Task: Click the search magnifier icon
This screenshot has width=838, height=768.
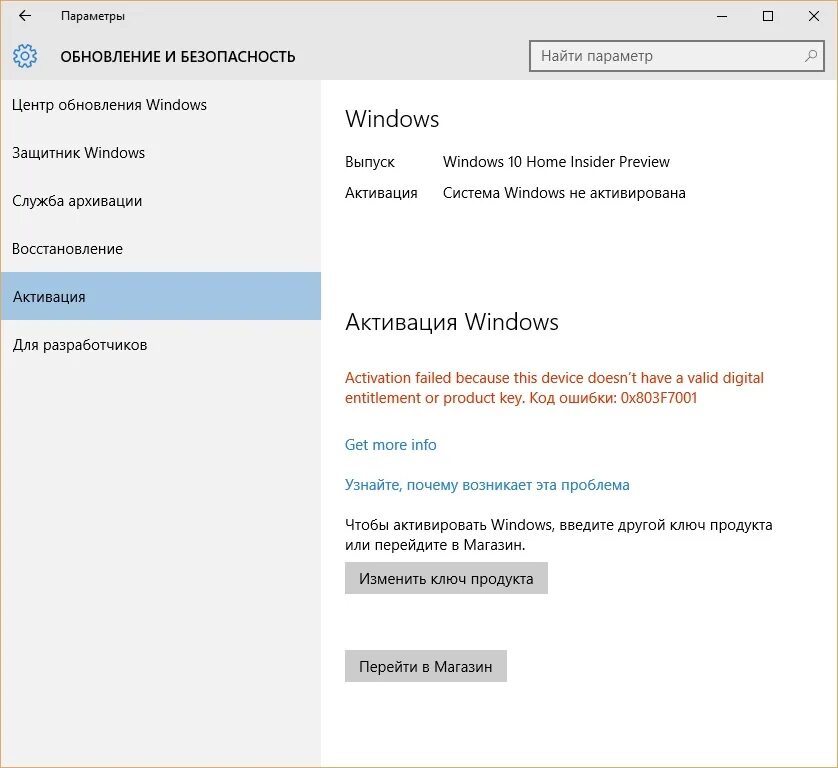Action: [x=811, y=56]
